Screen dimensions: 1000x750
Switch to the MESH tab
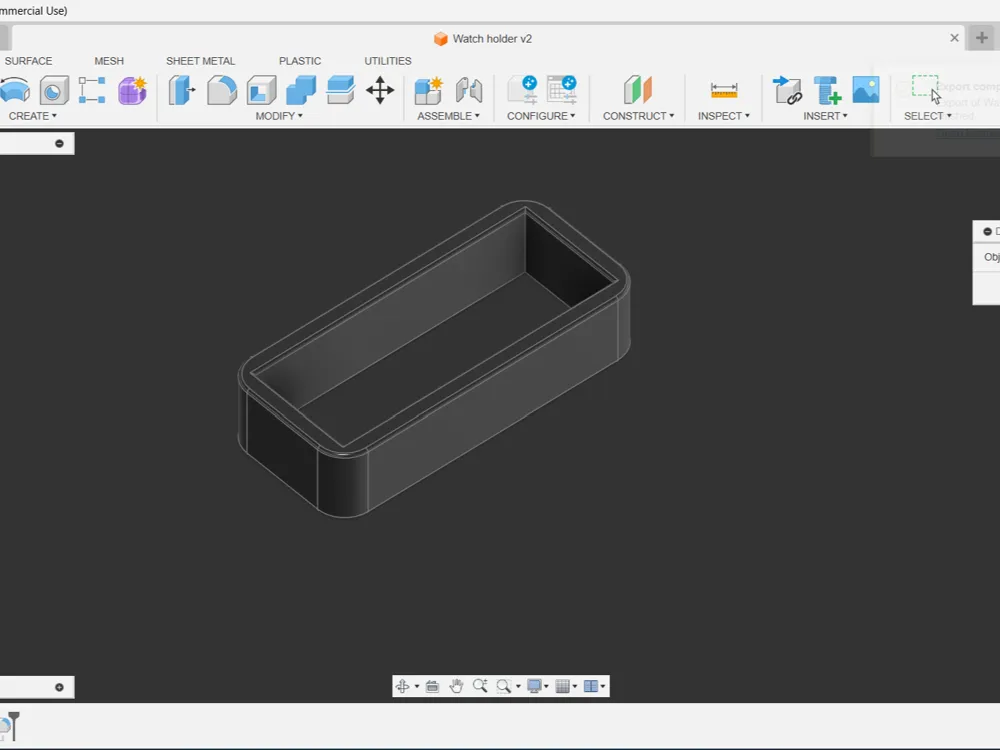coord(109,61)
